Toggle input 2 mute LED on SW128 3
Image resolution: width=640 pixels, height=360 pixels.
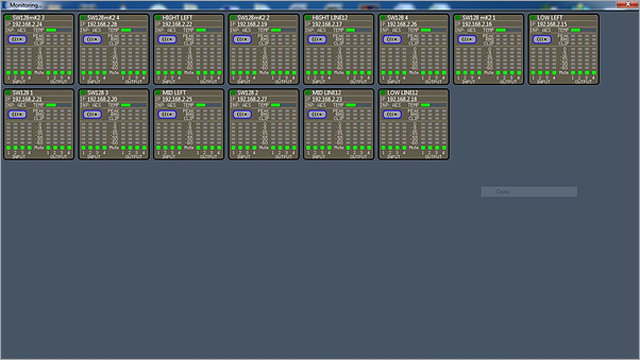click(91, 148)
